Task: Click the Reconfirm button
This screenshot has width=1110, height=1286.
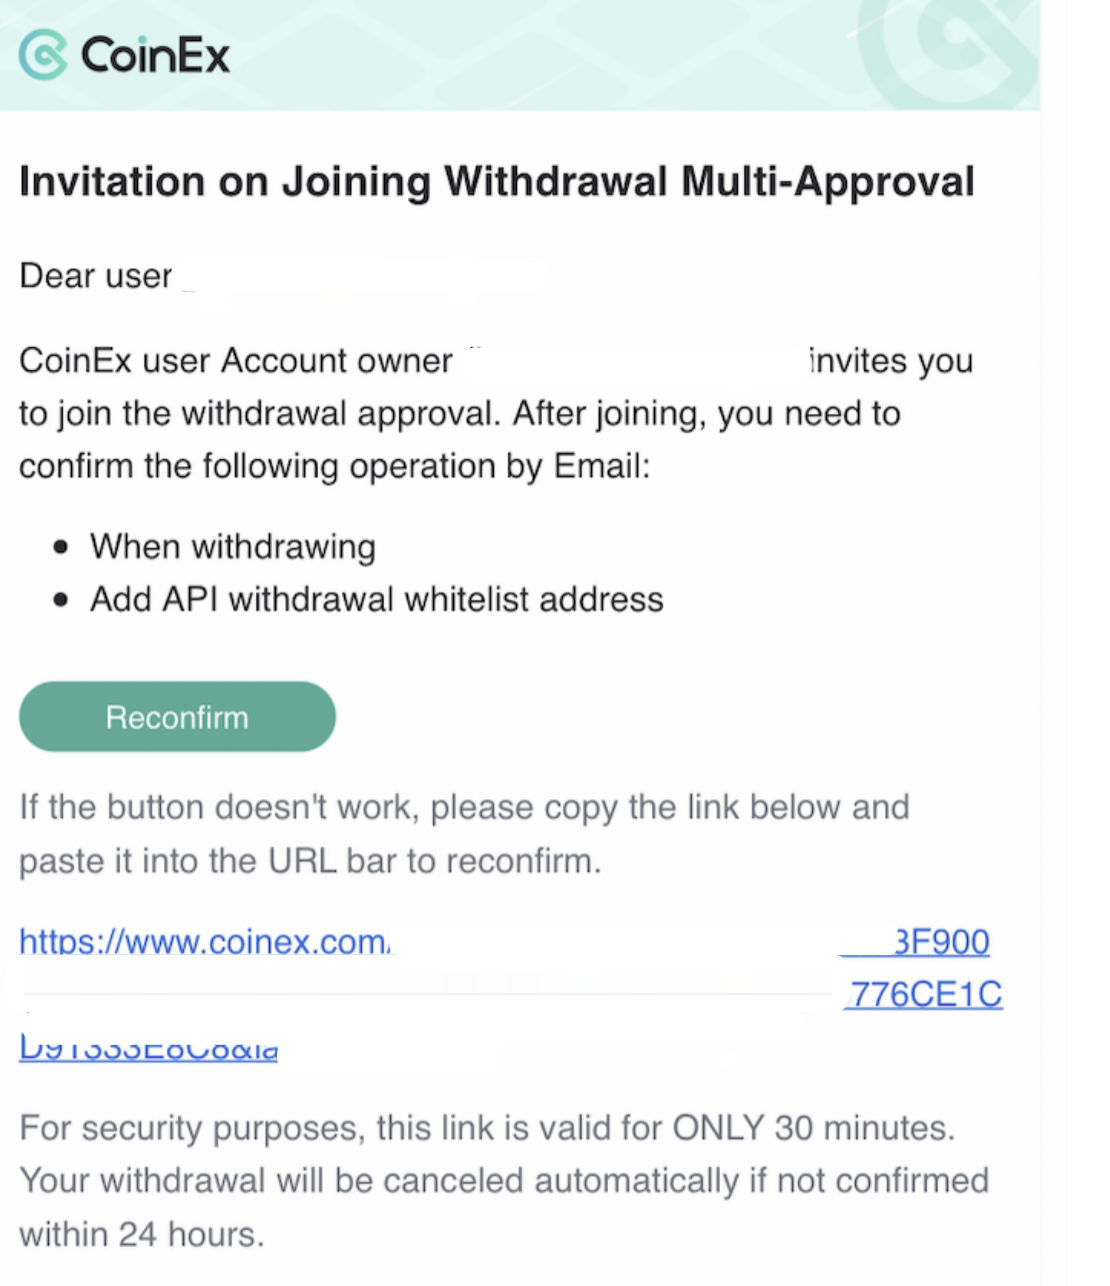Action: pos(177,717)
